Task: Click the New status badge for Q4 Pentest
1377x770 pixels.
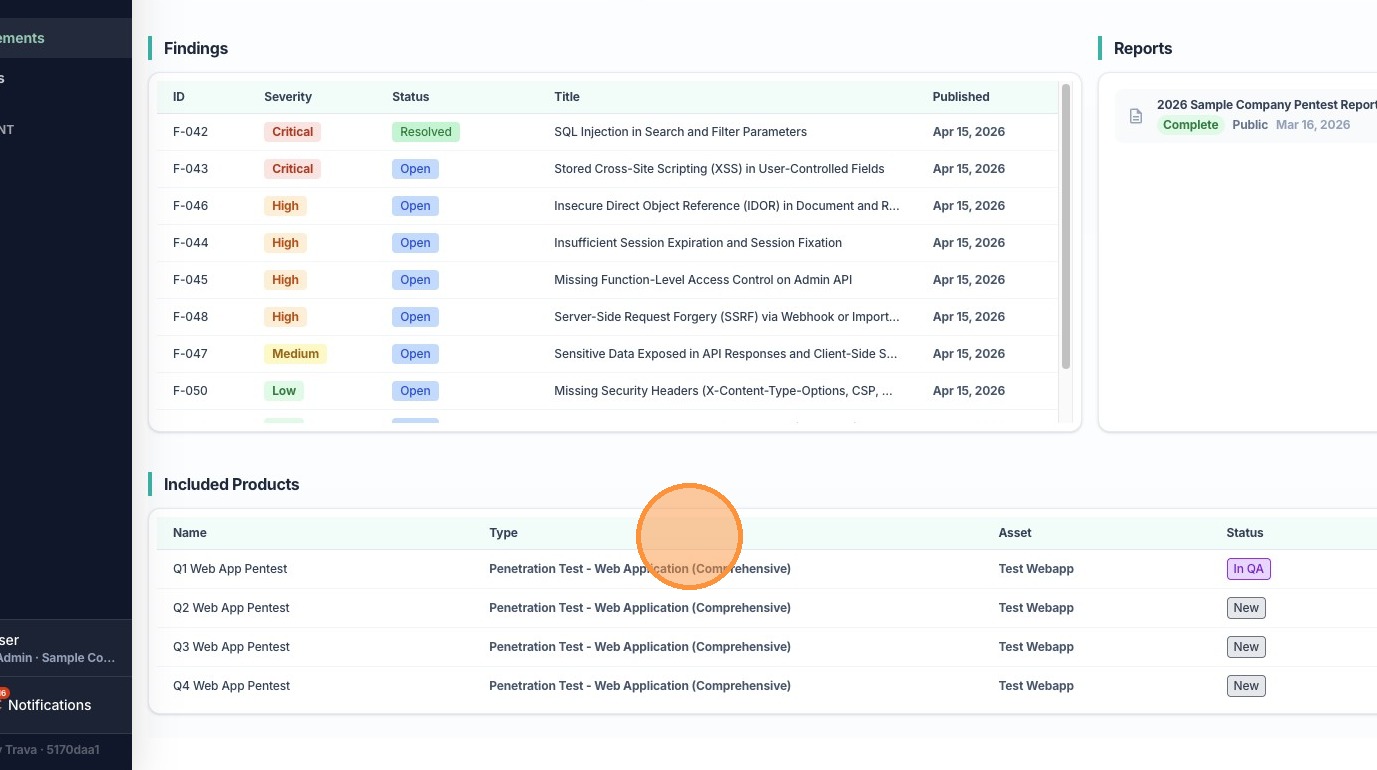Action: [1246, 686]
